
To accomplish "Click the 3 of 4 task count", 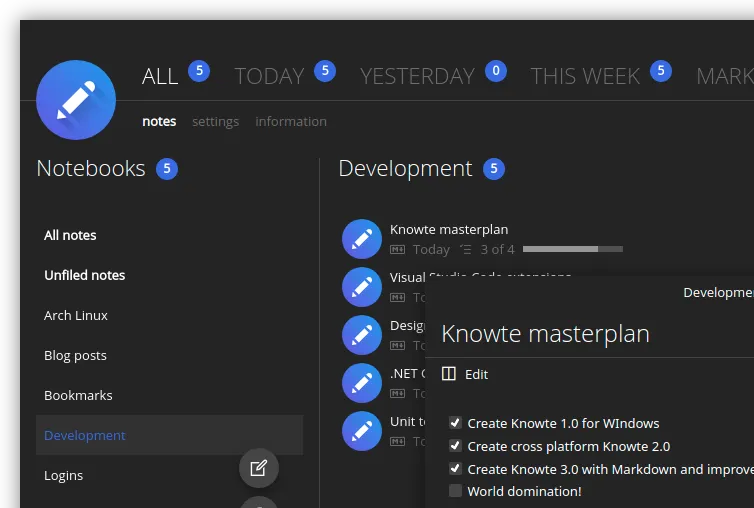I will click(497, 249).
